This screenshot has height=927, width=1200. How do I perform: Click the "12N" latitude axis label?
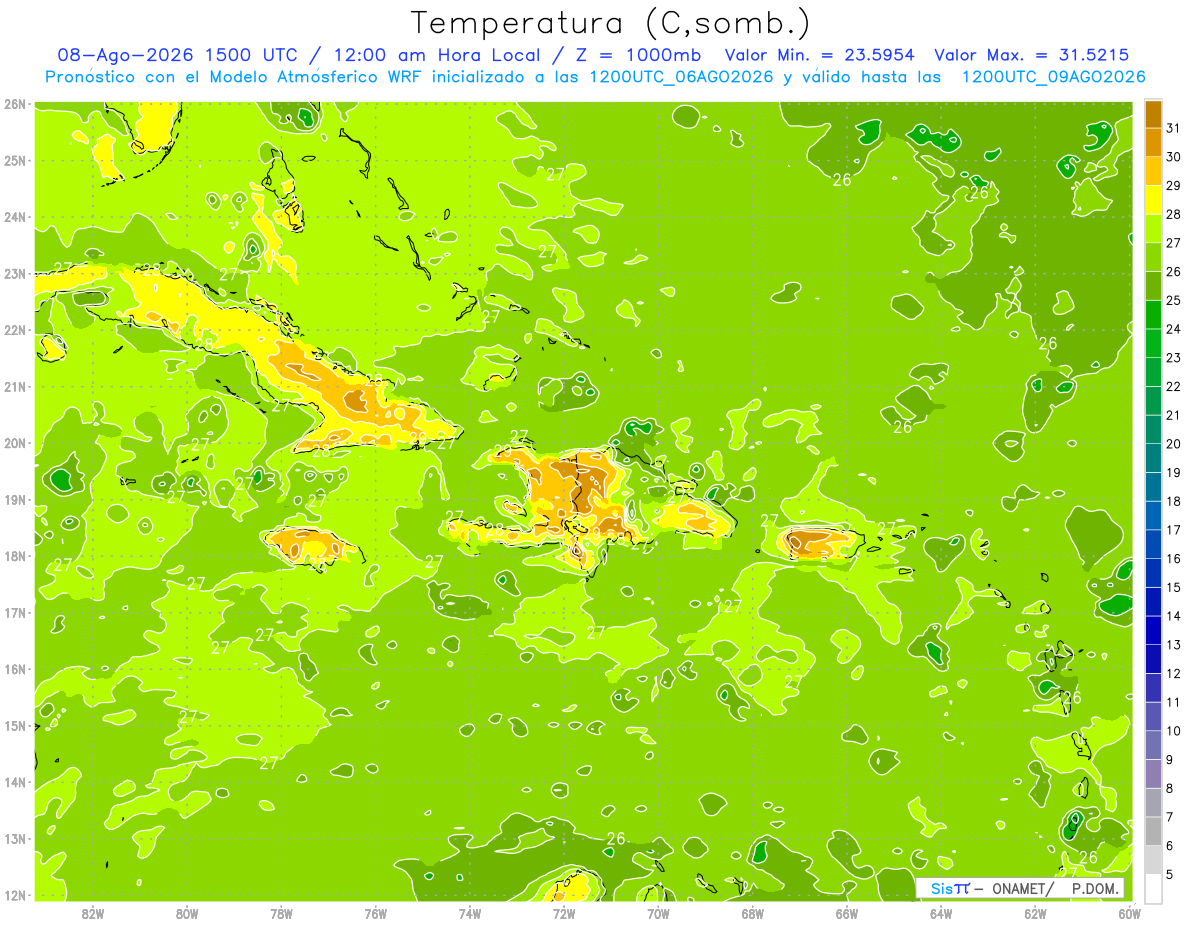[15, 895]
